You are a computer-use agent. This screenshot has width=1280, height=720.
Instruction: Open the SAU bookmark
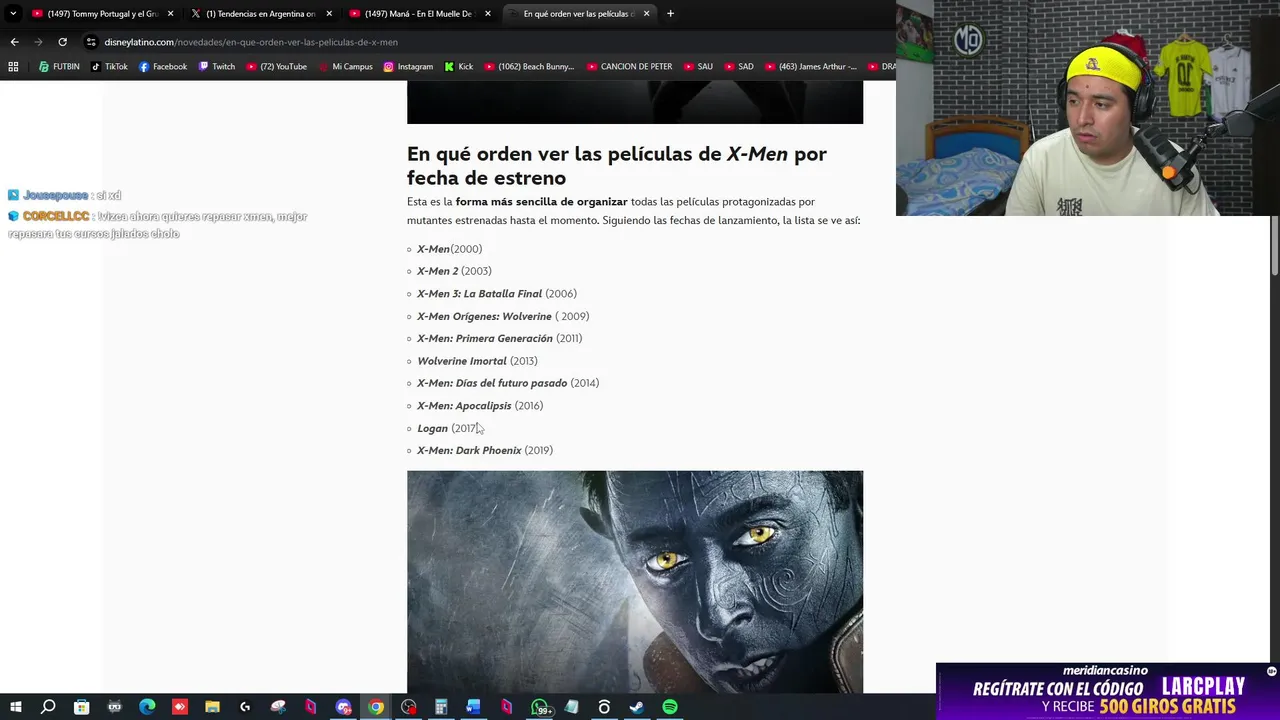click(x=698, y=67)
